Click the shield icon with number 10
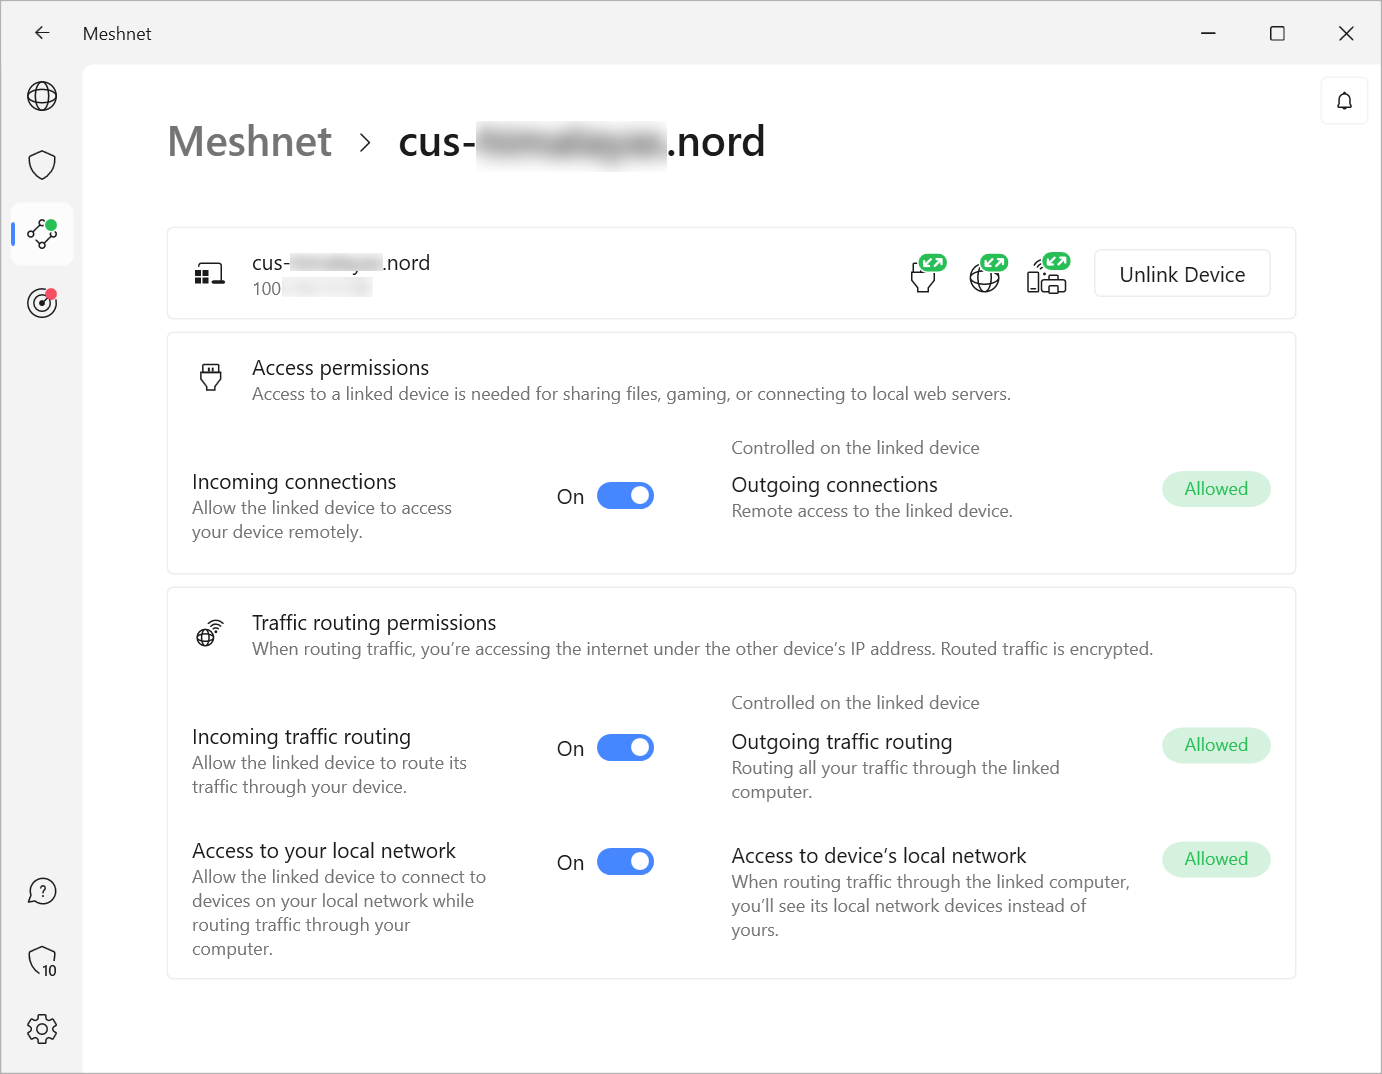The height and width of the screenshot is (1074, 1382). [x=42, y=961]
